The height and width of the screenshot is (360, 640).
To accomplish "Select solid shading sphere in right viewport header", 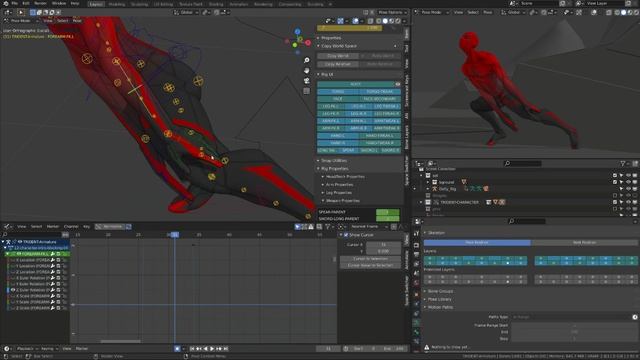I will 623,13.
